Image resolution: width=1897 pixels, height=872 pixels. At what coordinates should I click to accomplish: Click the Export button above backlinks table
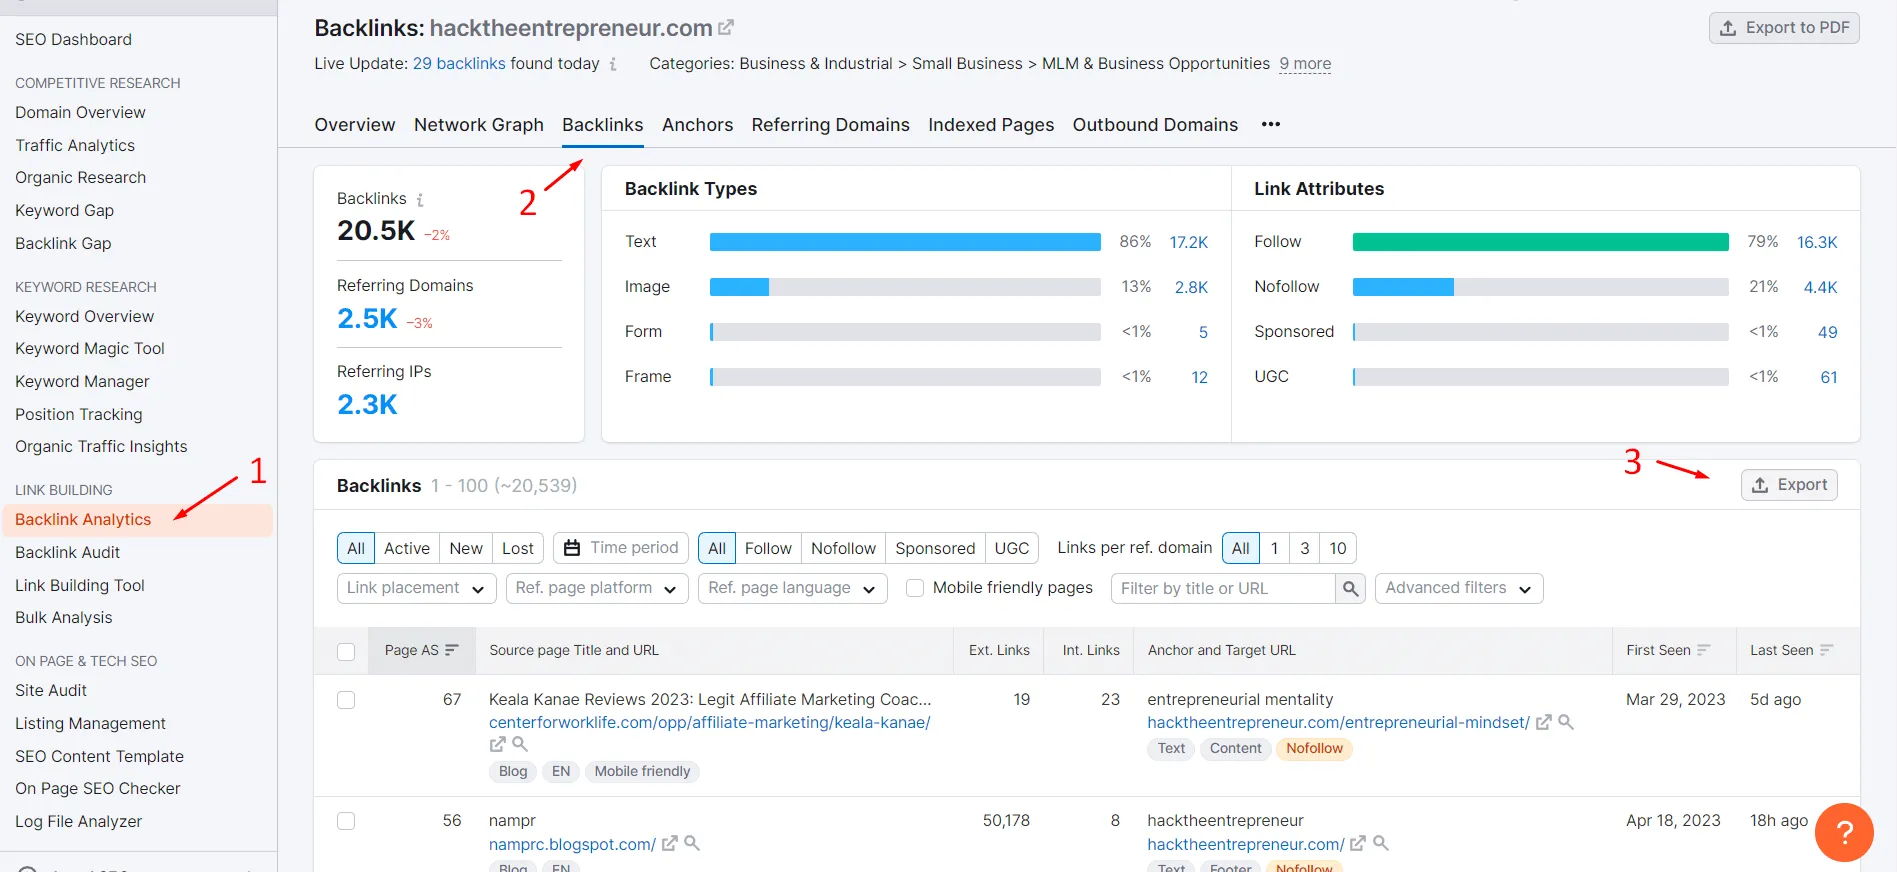tap(1789, 485)
